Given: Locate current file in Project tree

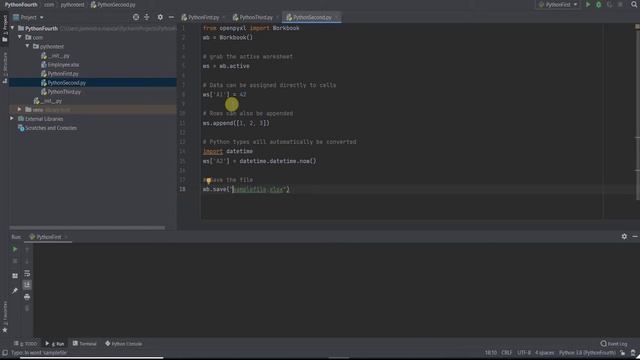Looking at the screenshot, I should [x=136, y=17].
